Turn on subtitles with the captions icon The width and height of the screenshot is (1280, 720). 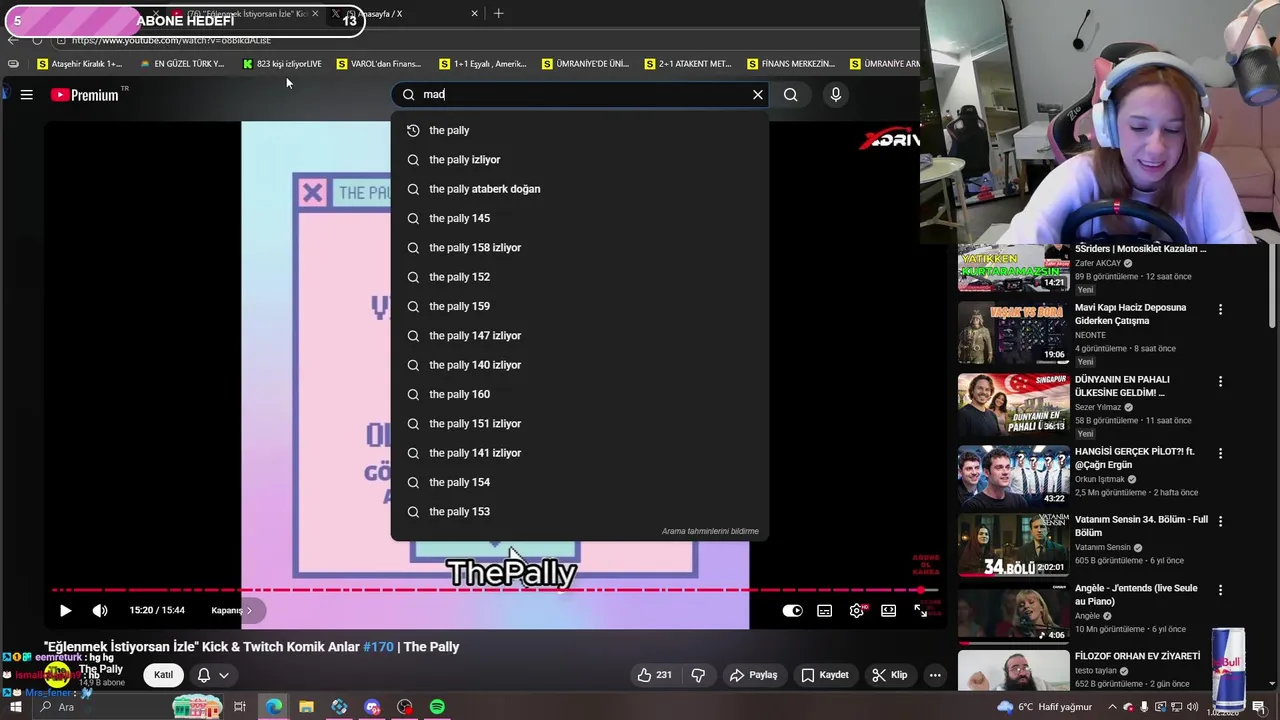point(824,610)
